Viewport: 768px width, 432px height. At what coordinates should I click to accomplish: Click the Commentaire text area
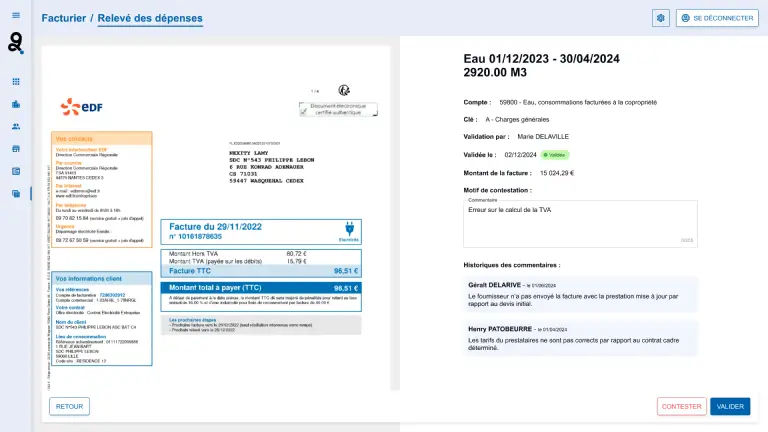[580, 223]
